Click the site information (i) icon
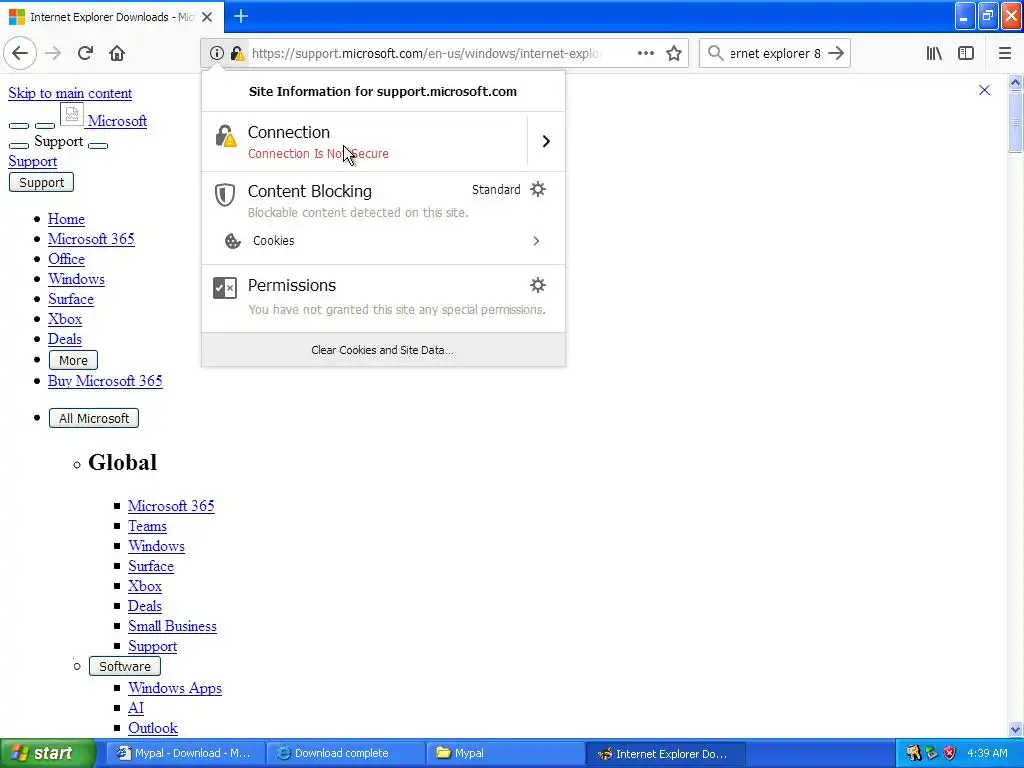The image size is (1024, 768). [x=217, y=53]
